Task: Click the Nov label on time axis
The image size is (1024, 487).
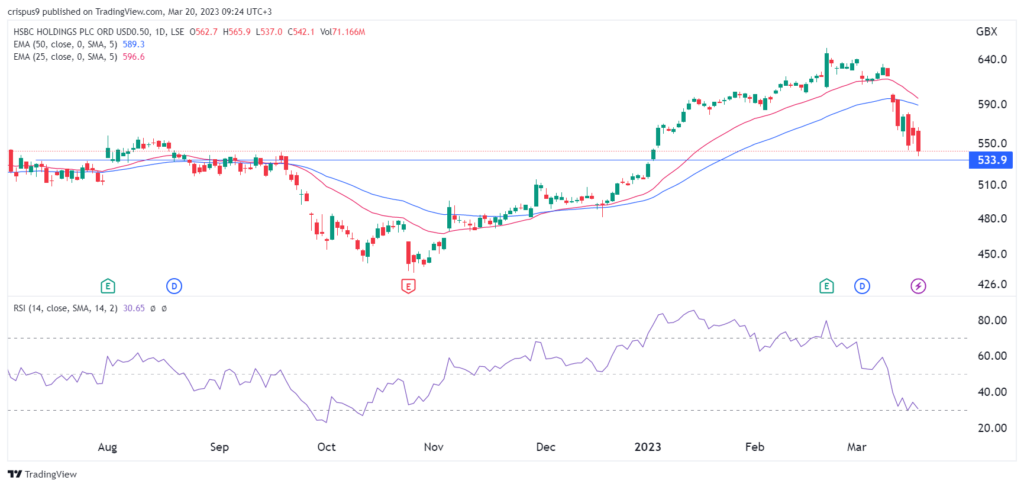Action: 434,448
